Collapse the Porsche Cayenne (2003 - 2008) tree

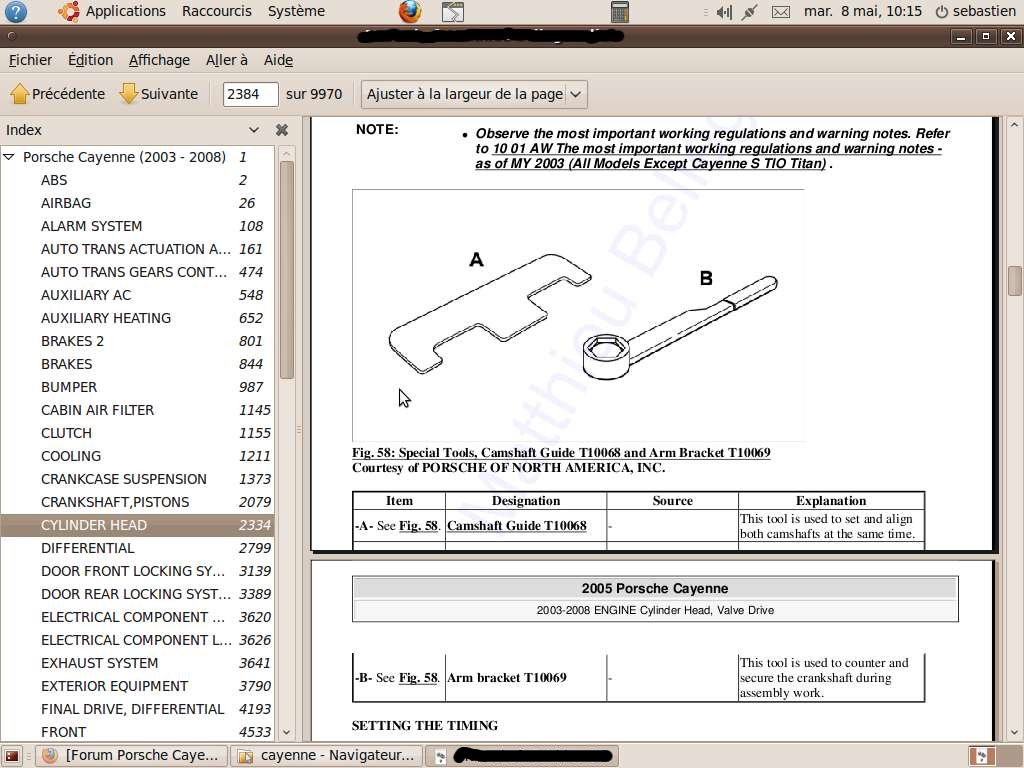[x=9, y=157]
